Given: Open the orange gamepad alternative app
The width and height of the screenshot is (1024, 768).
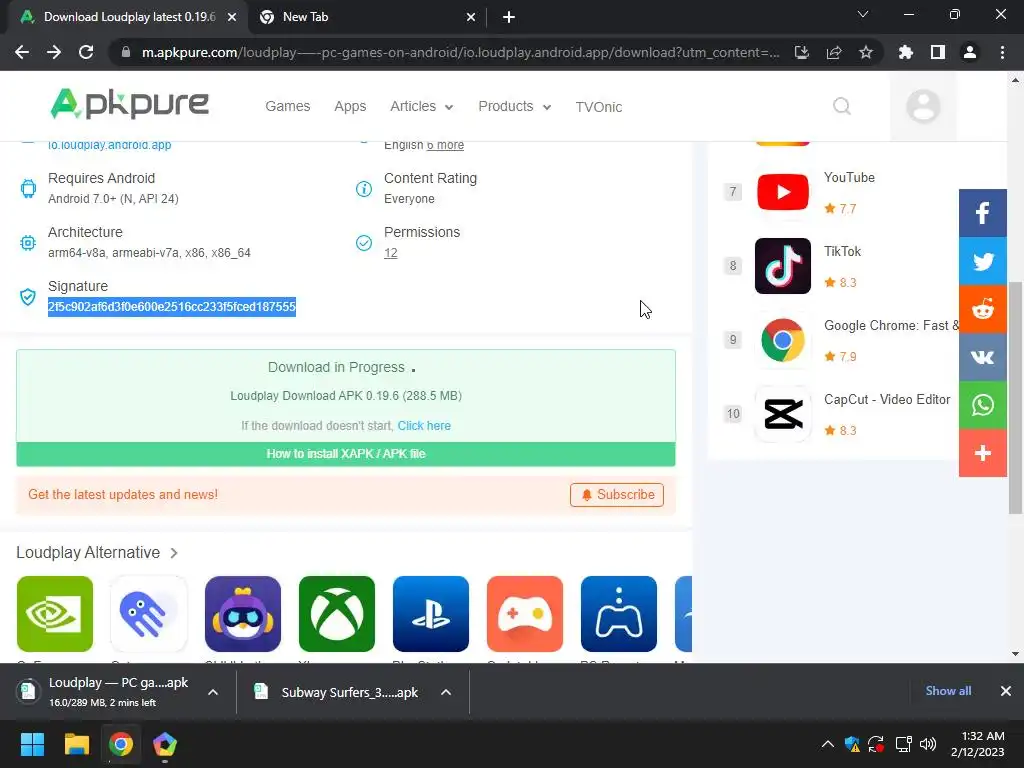Looking at the screenshot, I should click(525, 614).
